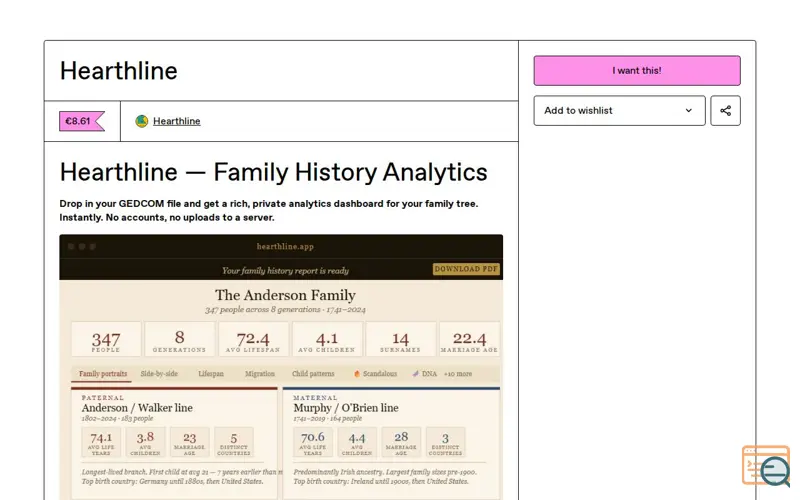800x500 pixels.
Task: Select the Family portraits tab
Action: click(103, 373)
